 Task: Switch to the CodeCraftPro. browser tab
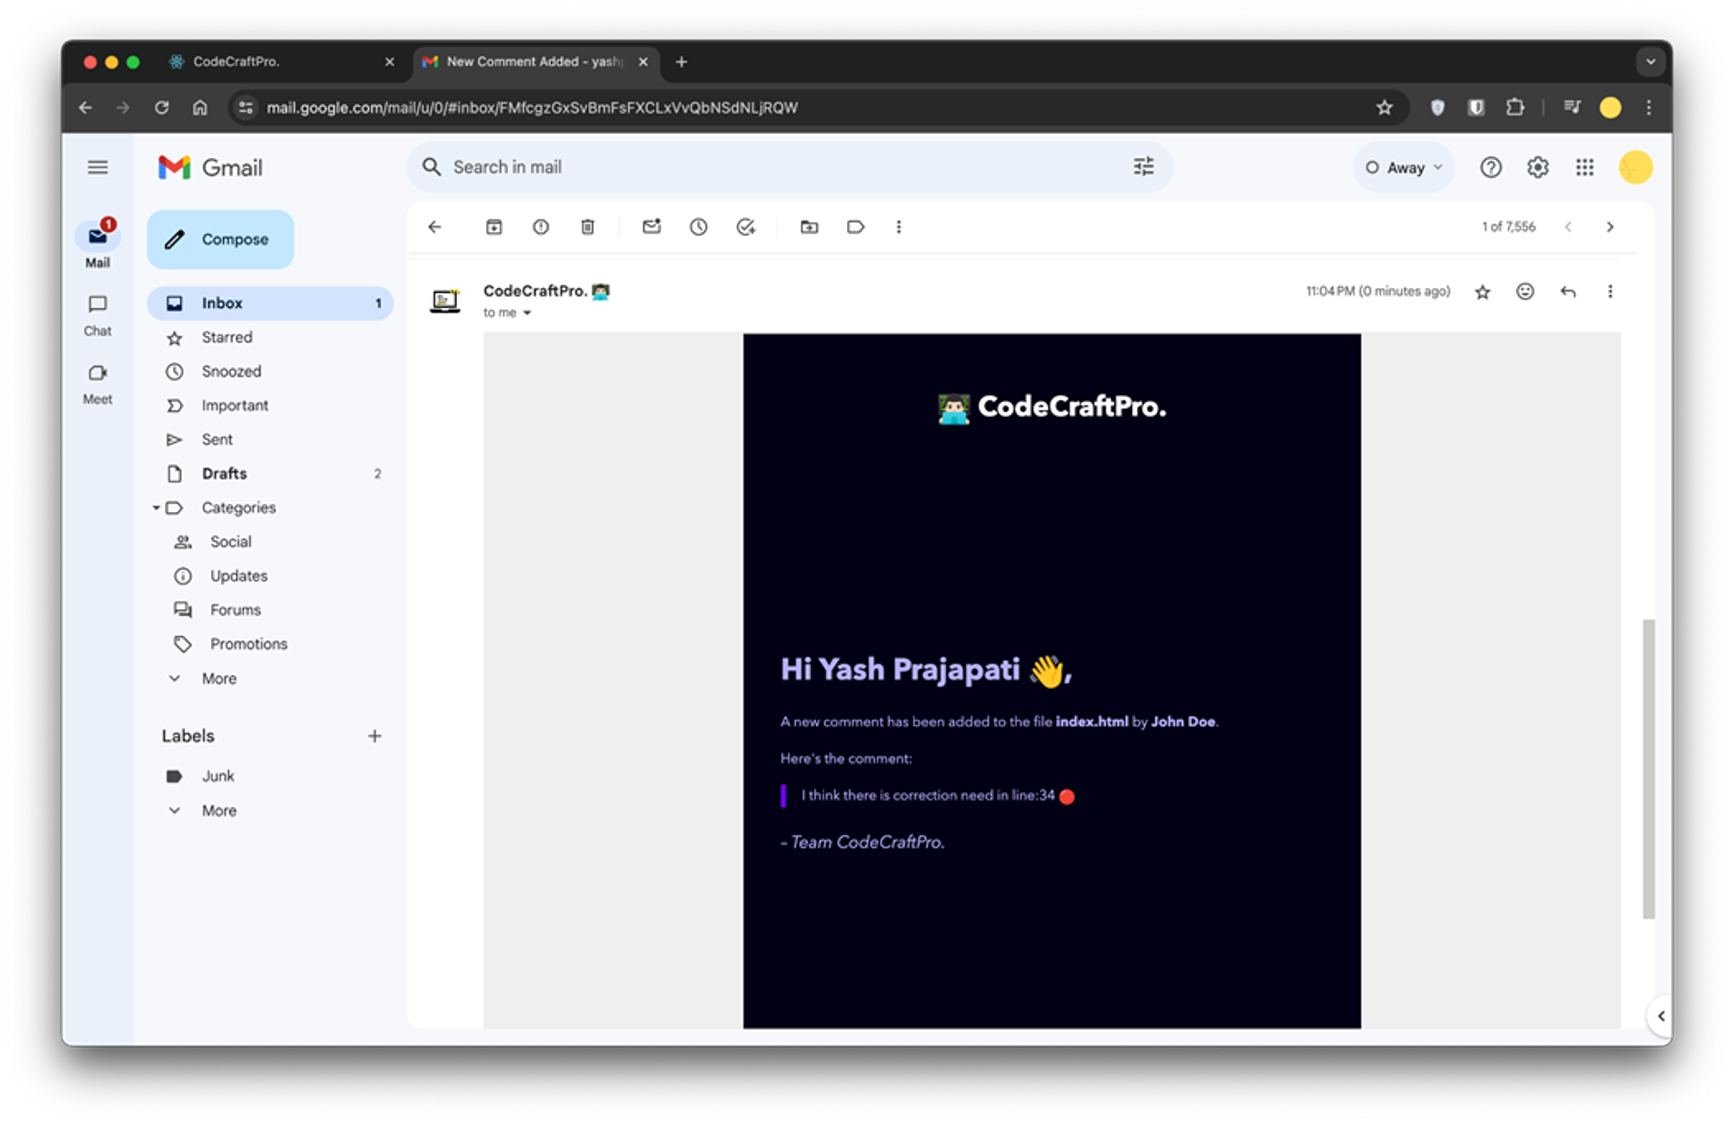click(280, 61)
